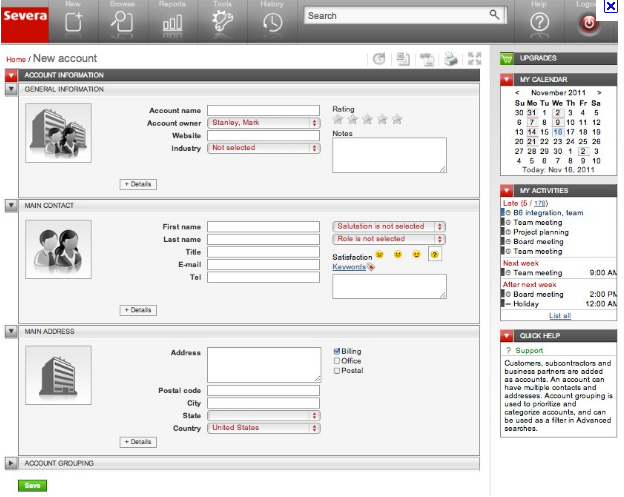Check the Office checkbox
Image resolution: width=624 pixels, height=497 pixels.
337,361
